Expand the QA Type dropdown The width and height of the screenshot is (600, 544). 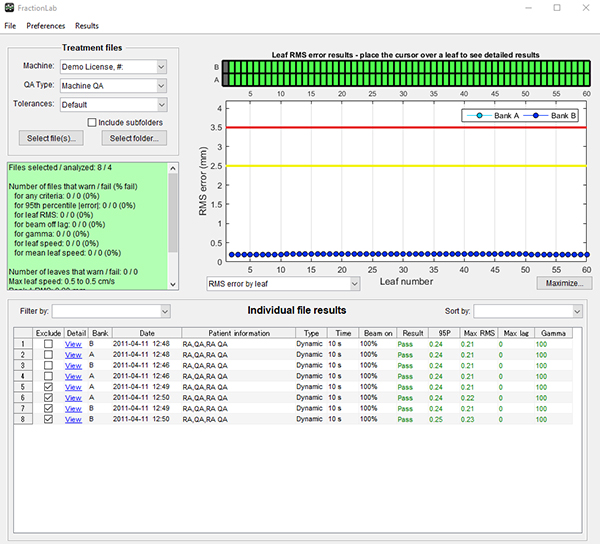[112, 85]
